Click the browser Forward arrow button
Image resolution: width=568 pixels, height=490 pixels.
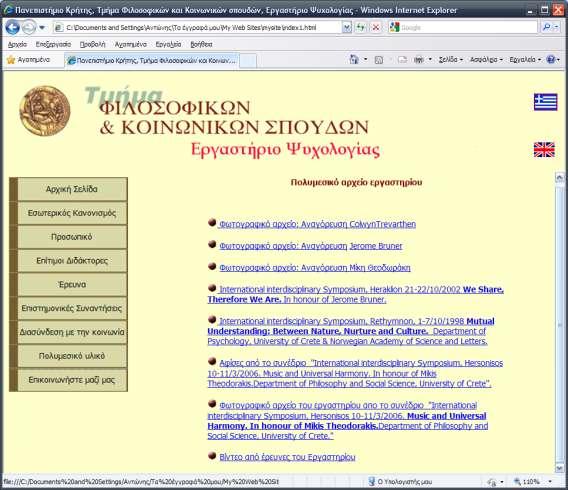tap(29, 28)
